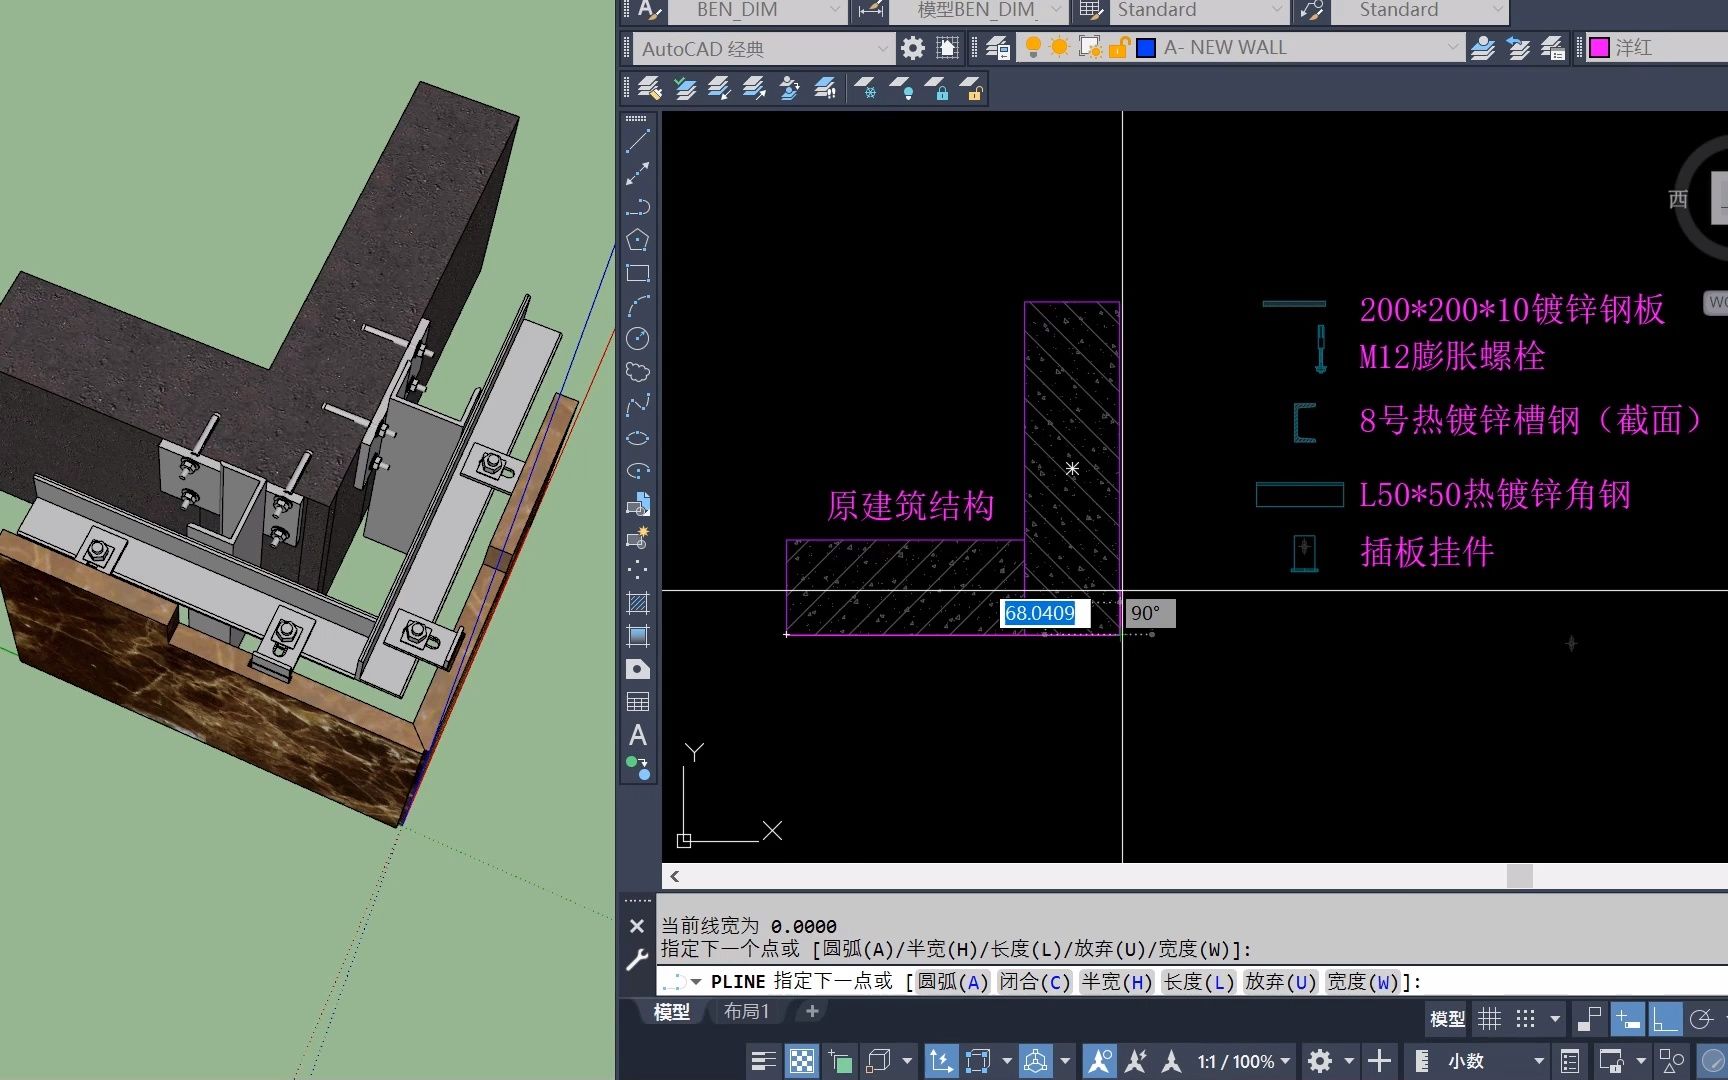Open the A- NEW WALL layer dropdown

[x=1240, y=47]
